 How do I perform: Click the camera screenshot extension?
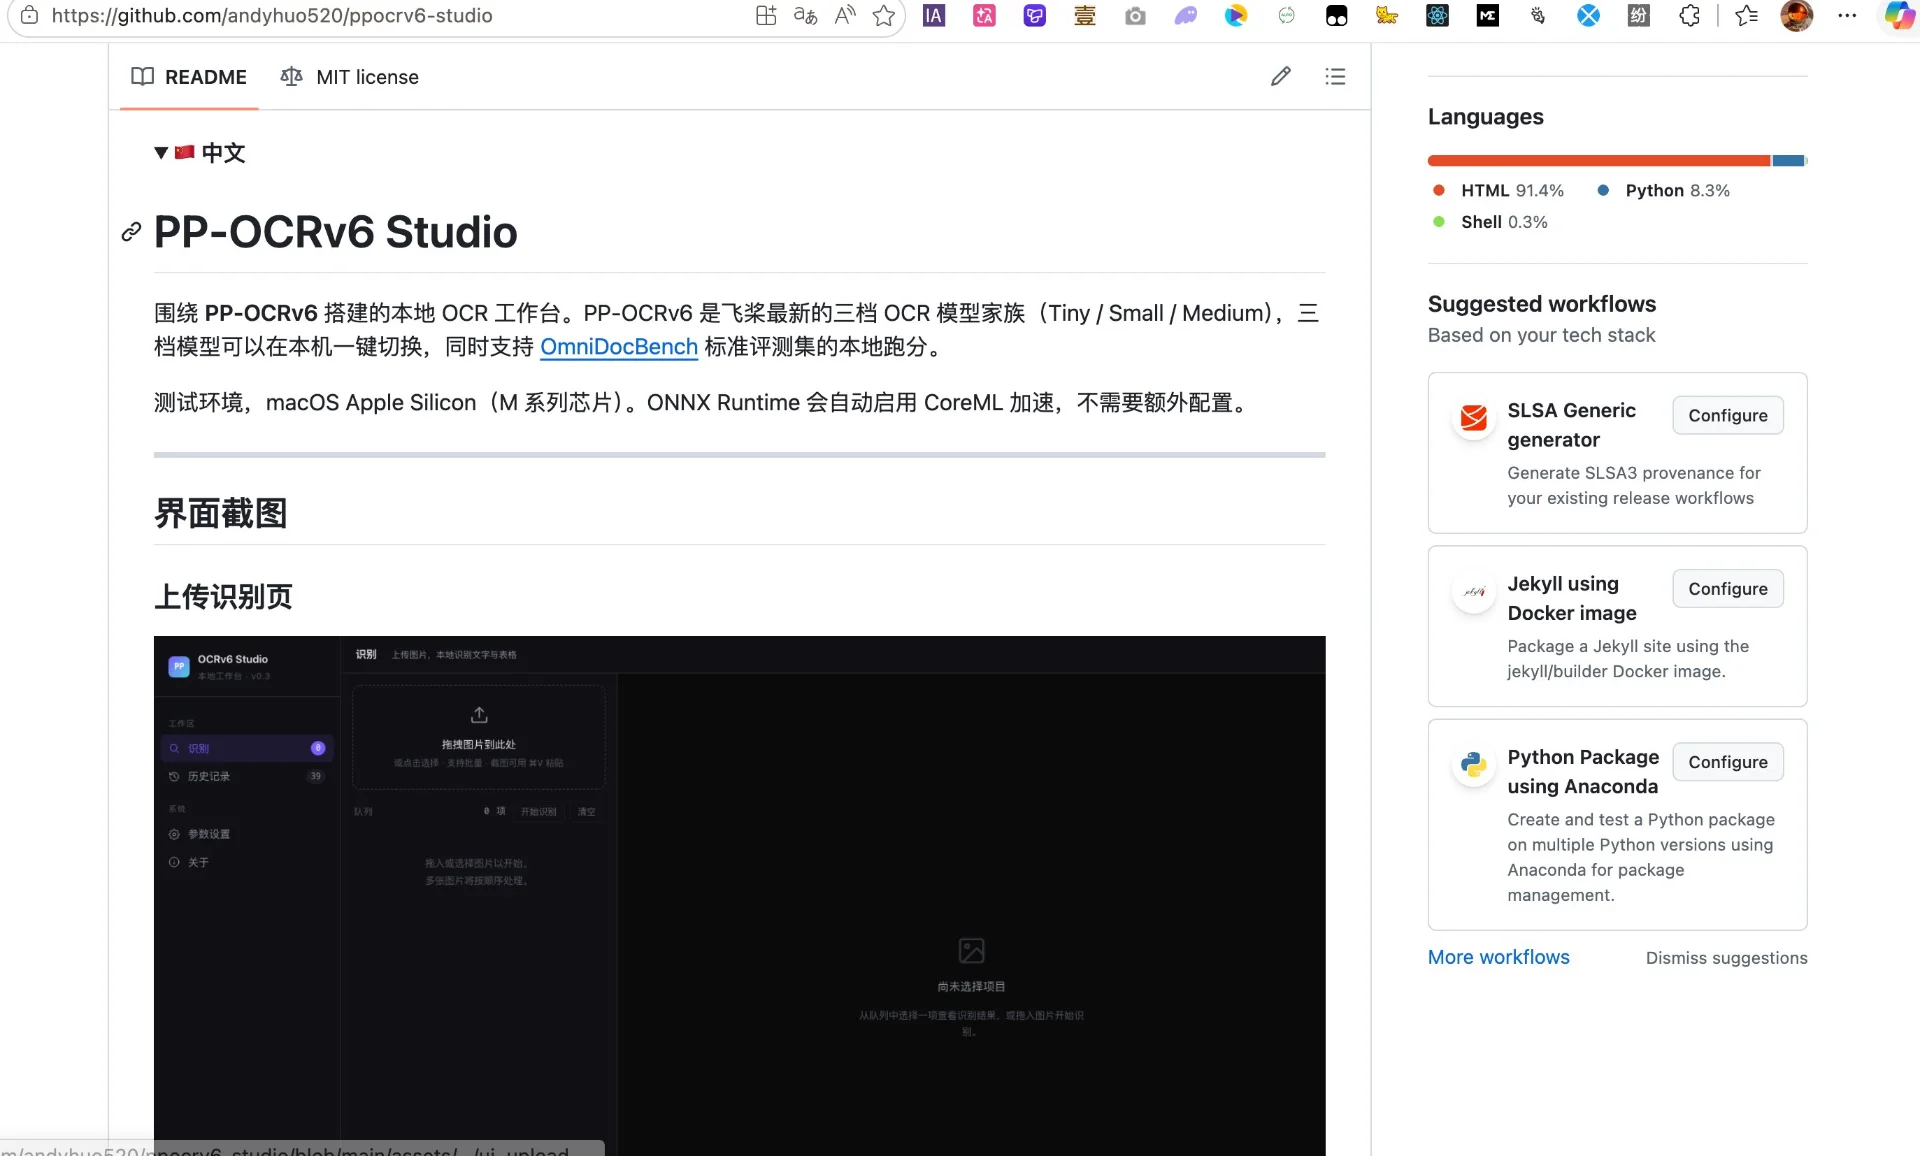[1135, 15]
